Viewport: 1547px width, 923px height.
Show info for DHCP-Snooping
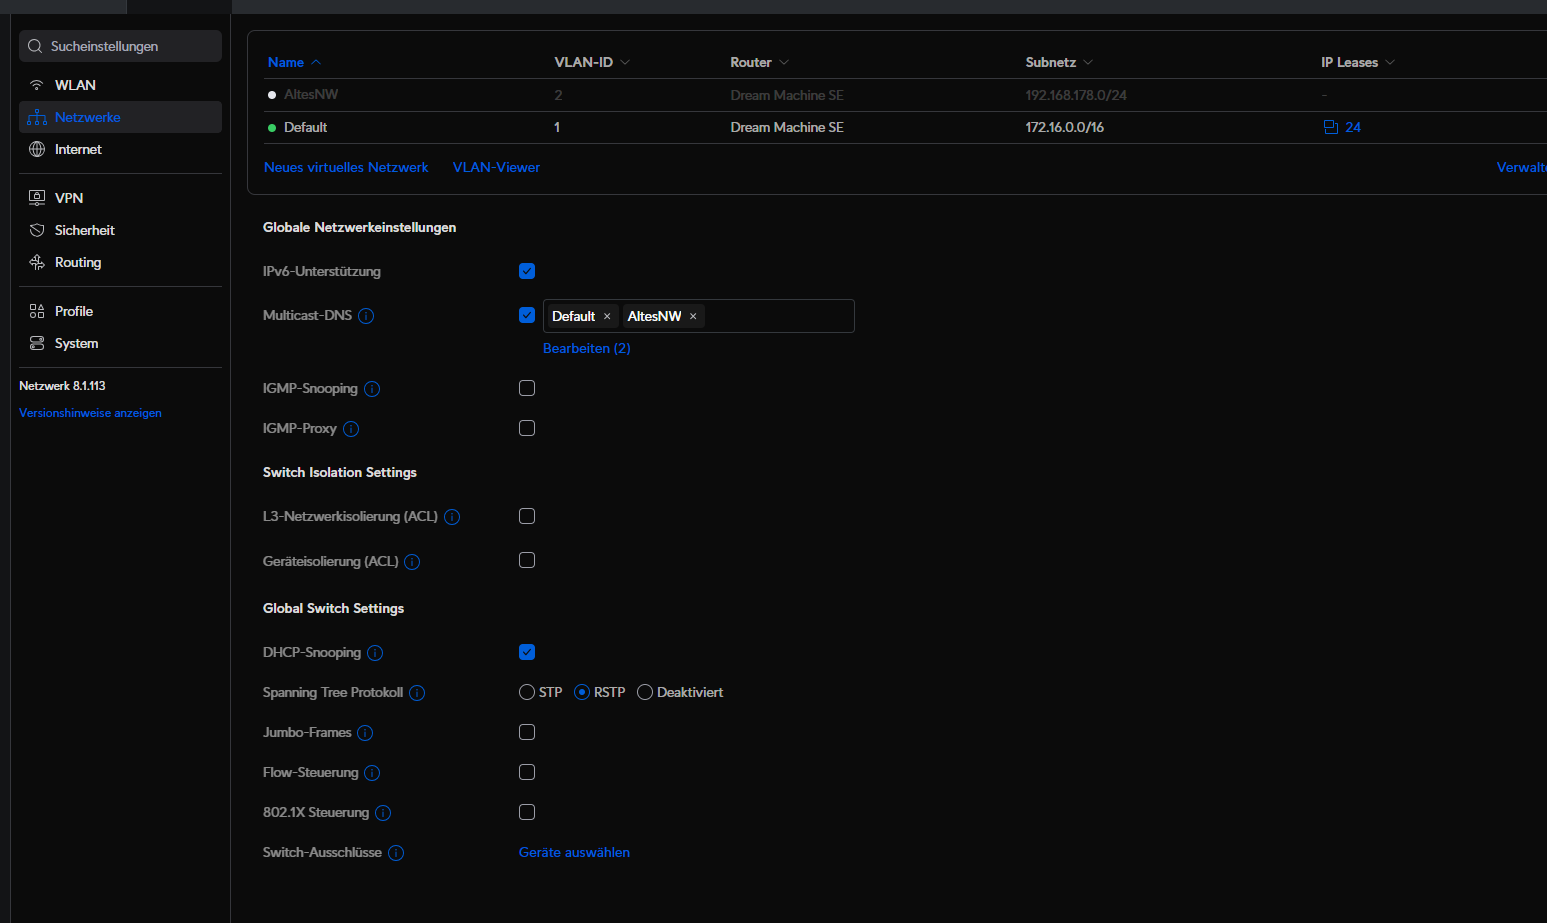[375, 653]
